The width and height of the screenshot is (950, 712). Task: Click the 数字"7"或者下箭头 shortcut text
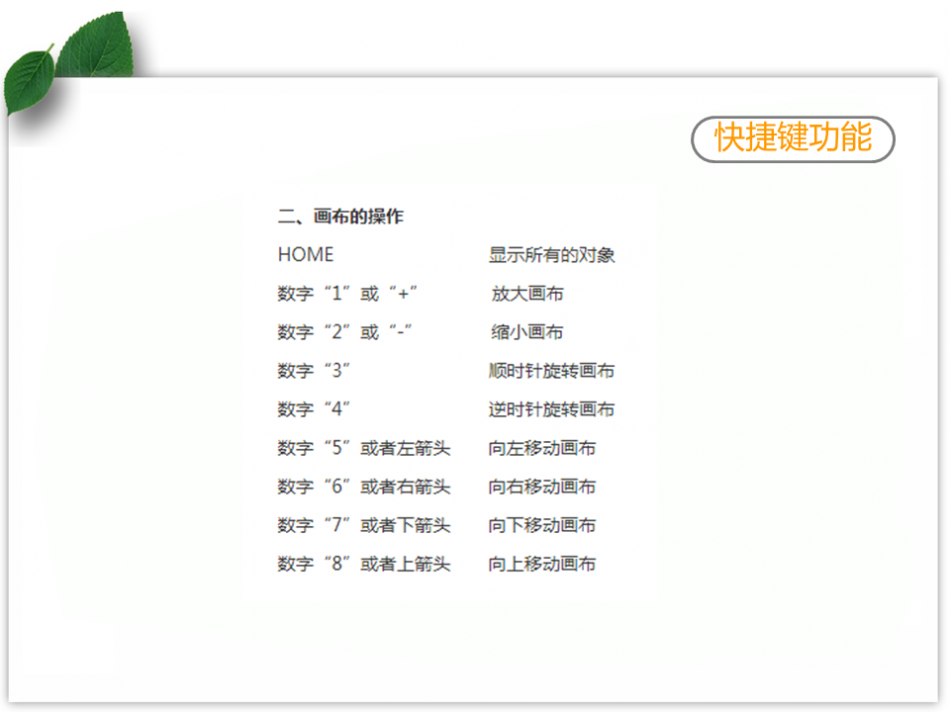click(x=364, y=525)
